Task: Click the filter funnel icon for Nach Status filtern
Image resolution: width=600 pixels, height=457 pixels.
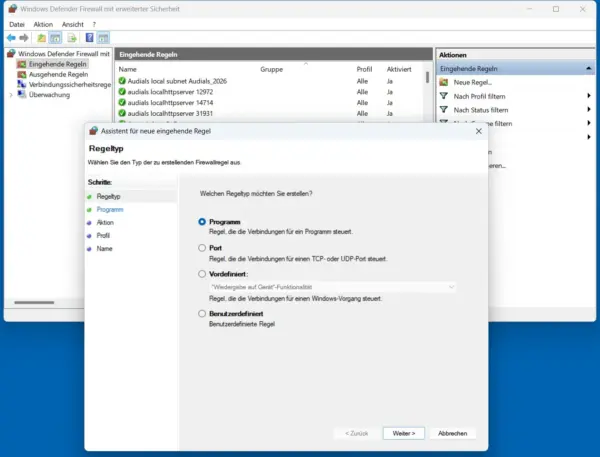Action: pyautogui.click(x=444, y=110)
